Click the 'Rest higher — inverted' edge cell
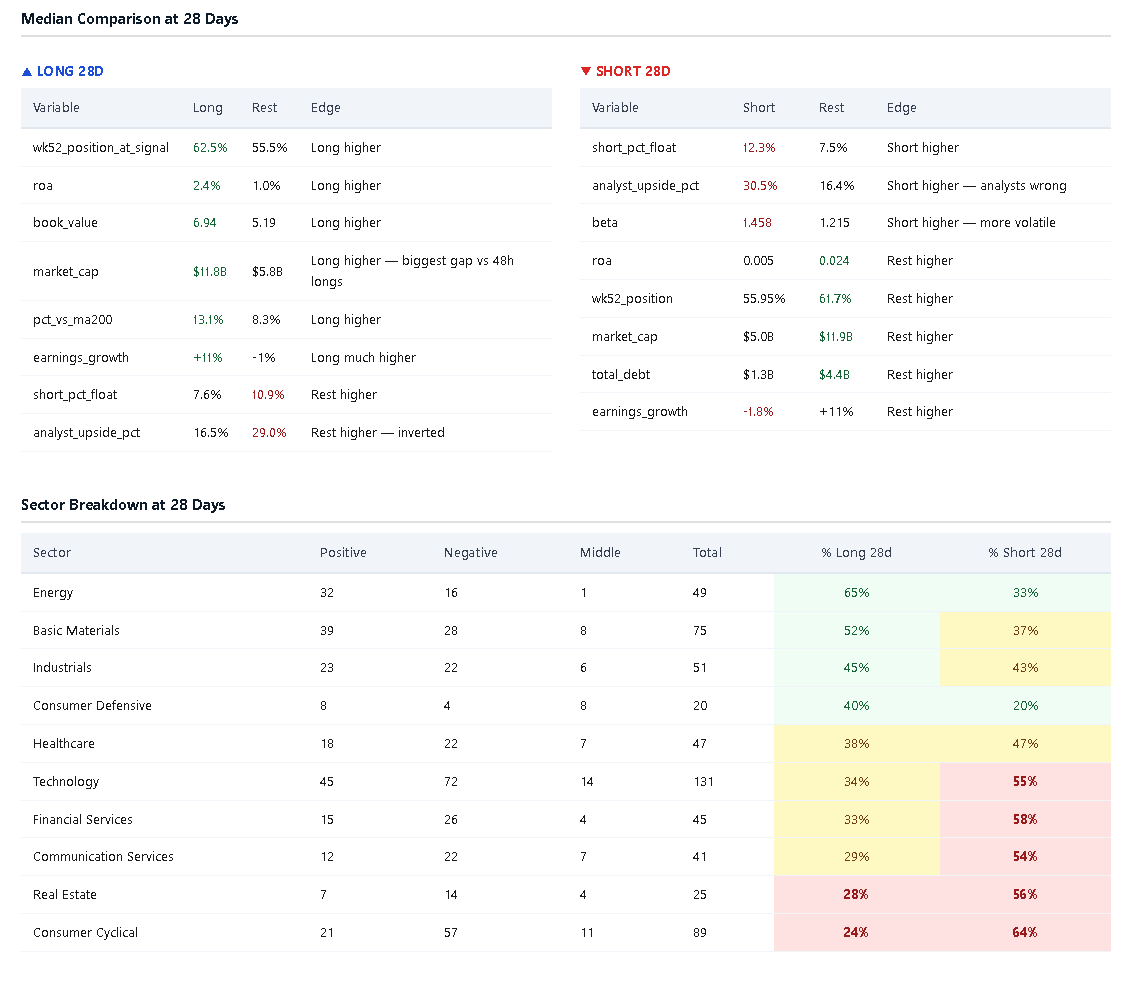Screen dimensions: 1123x984 tap(377, 433)
